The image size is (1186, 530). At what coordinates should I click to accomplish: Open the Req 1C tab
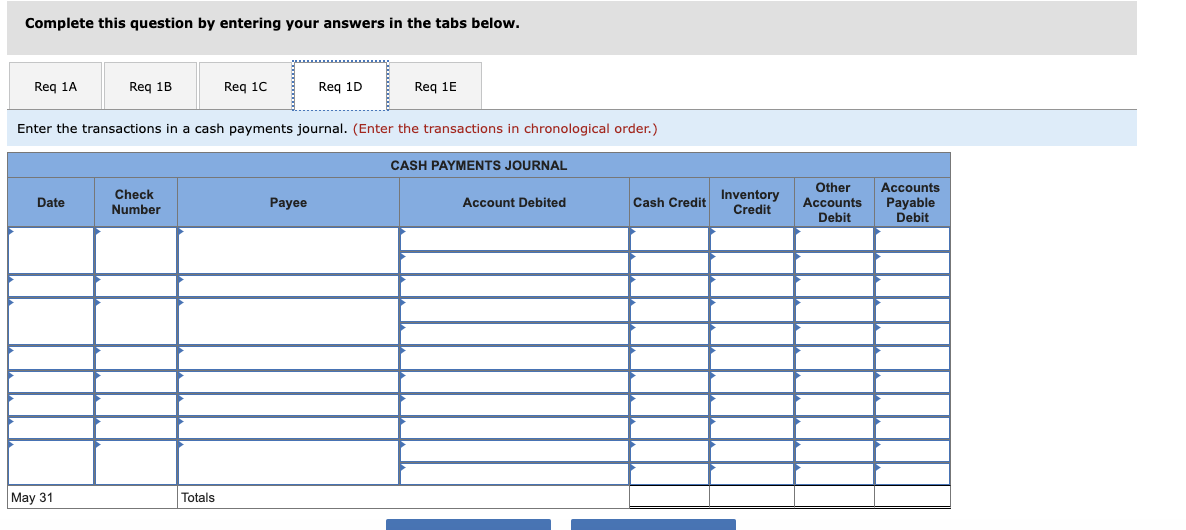click(x=246, y=86)
